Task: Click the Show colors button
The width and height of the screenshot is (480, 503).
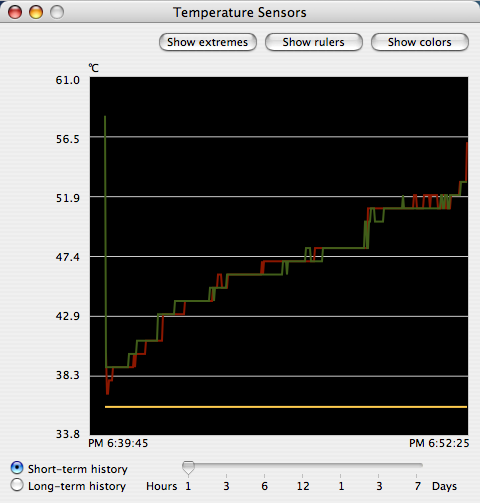Action: 420,42
